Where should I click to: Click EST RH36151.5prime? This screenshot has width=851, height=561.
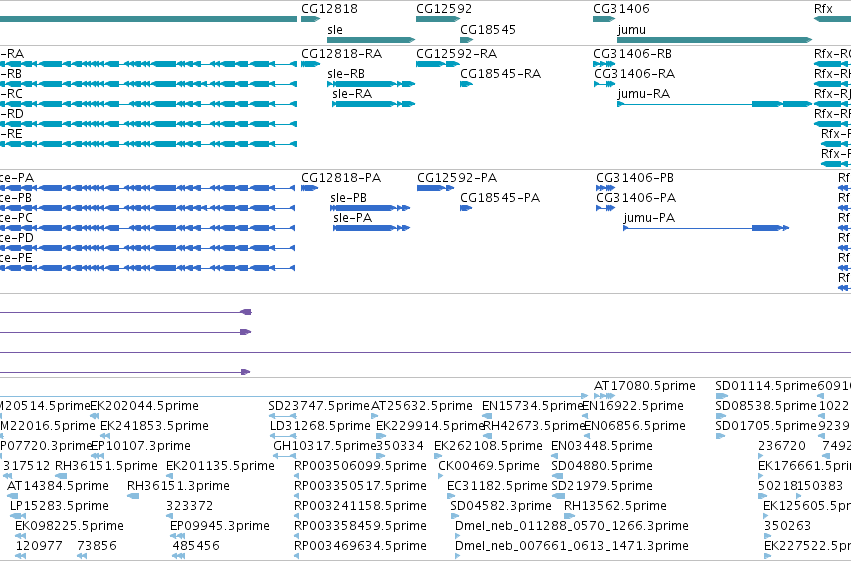click(106, 466)
